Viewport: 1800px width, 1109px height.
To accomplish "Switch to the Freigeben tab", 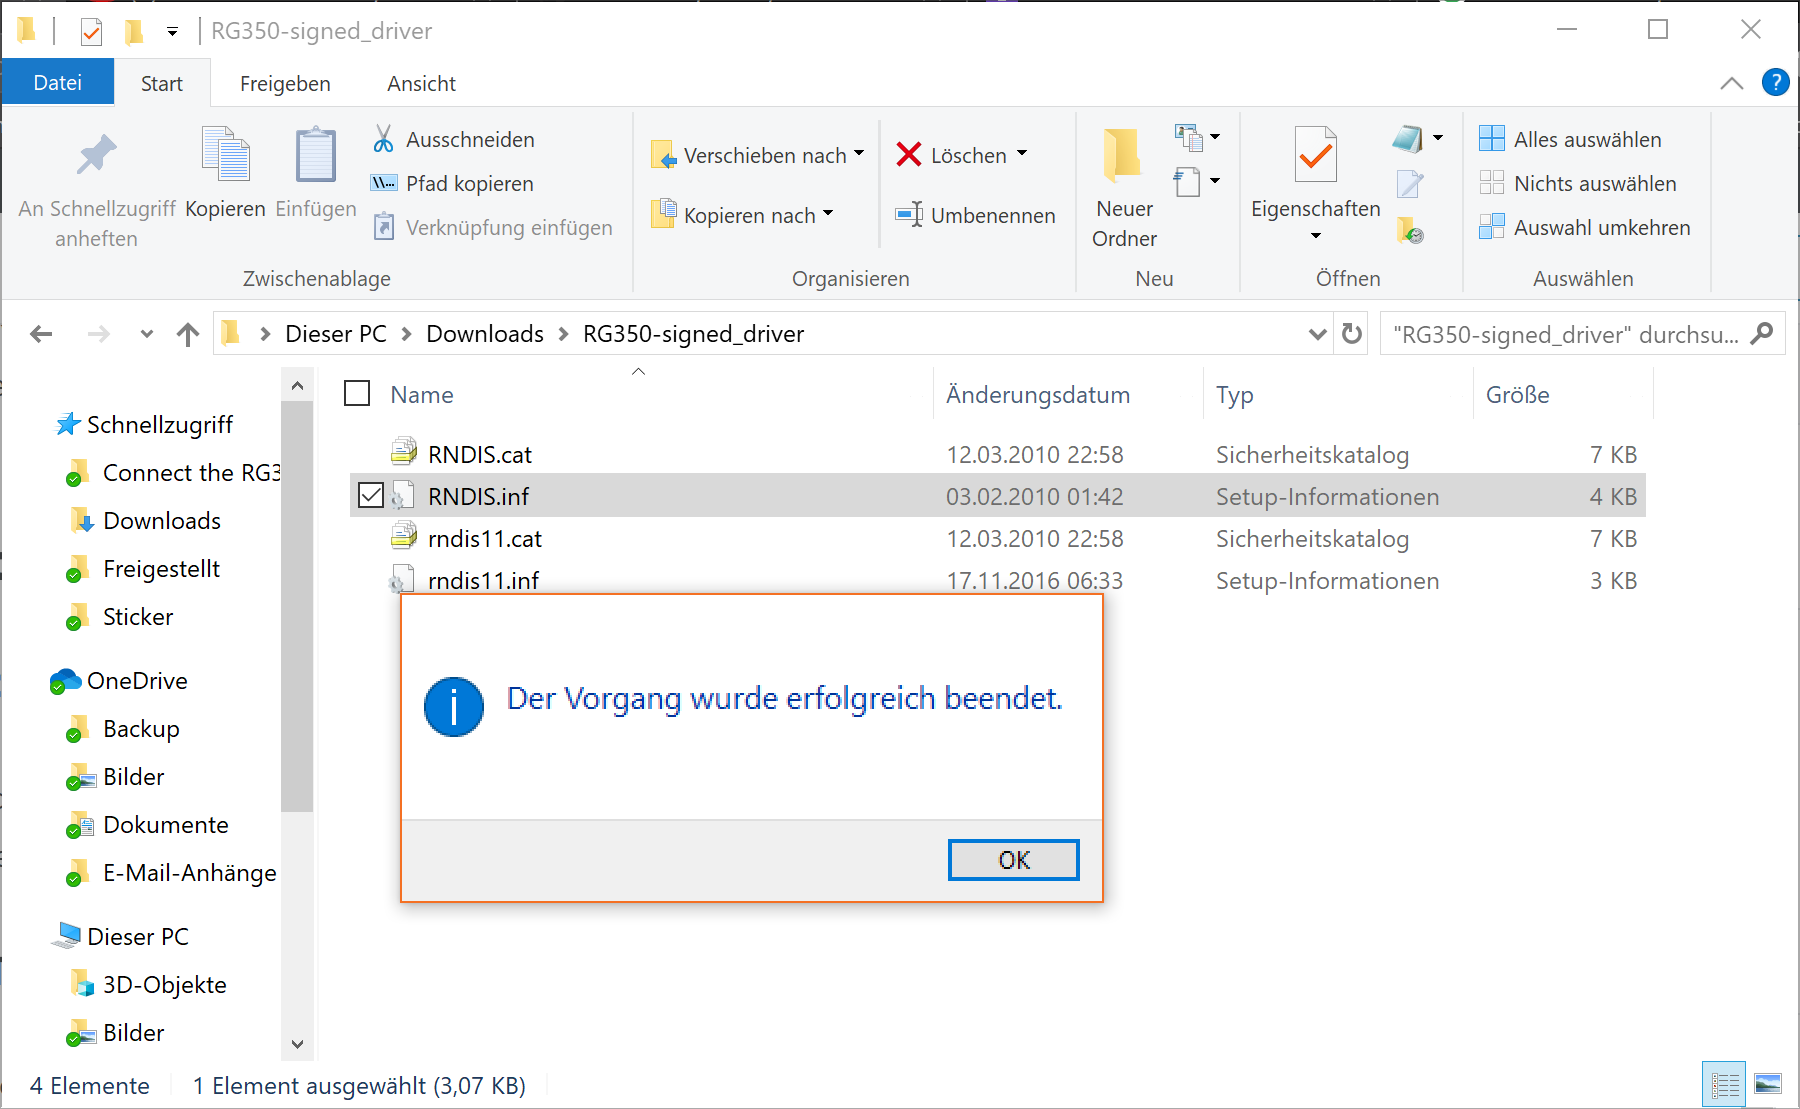I will [285, 84].
